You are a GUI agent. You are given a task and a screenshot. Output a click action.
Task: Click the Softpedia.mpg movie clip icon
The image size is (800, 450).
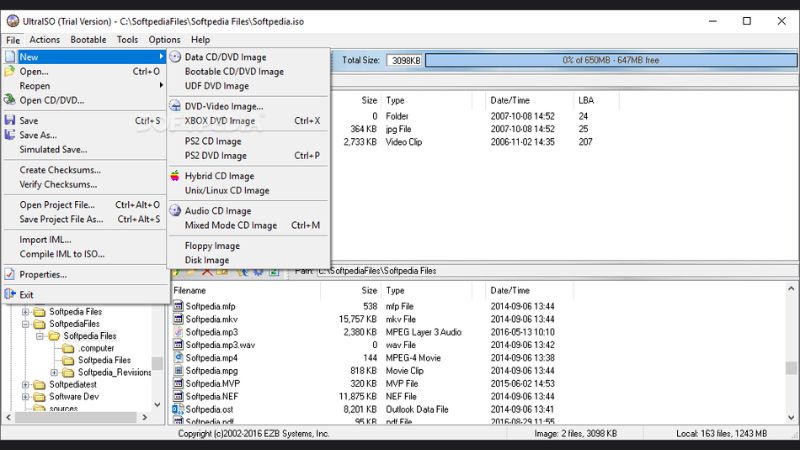178,370
